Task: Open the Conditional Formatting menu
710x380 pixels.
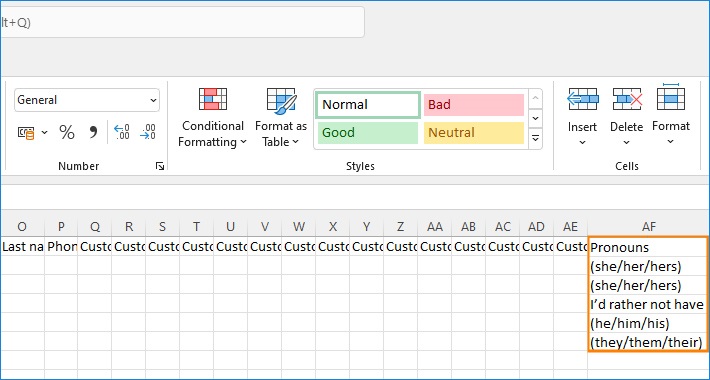Action: point(212,117)
